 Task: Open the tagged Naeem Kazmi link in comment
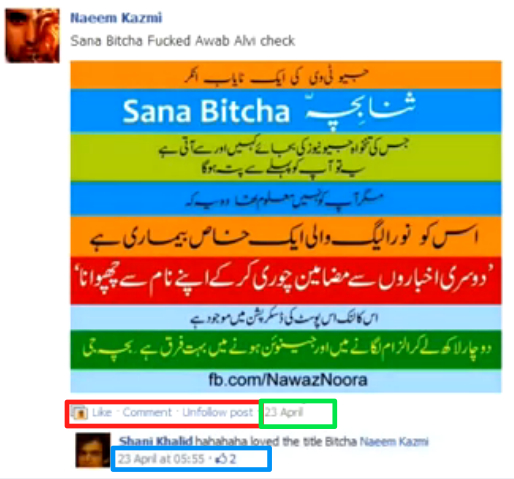[394, 442]
